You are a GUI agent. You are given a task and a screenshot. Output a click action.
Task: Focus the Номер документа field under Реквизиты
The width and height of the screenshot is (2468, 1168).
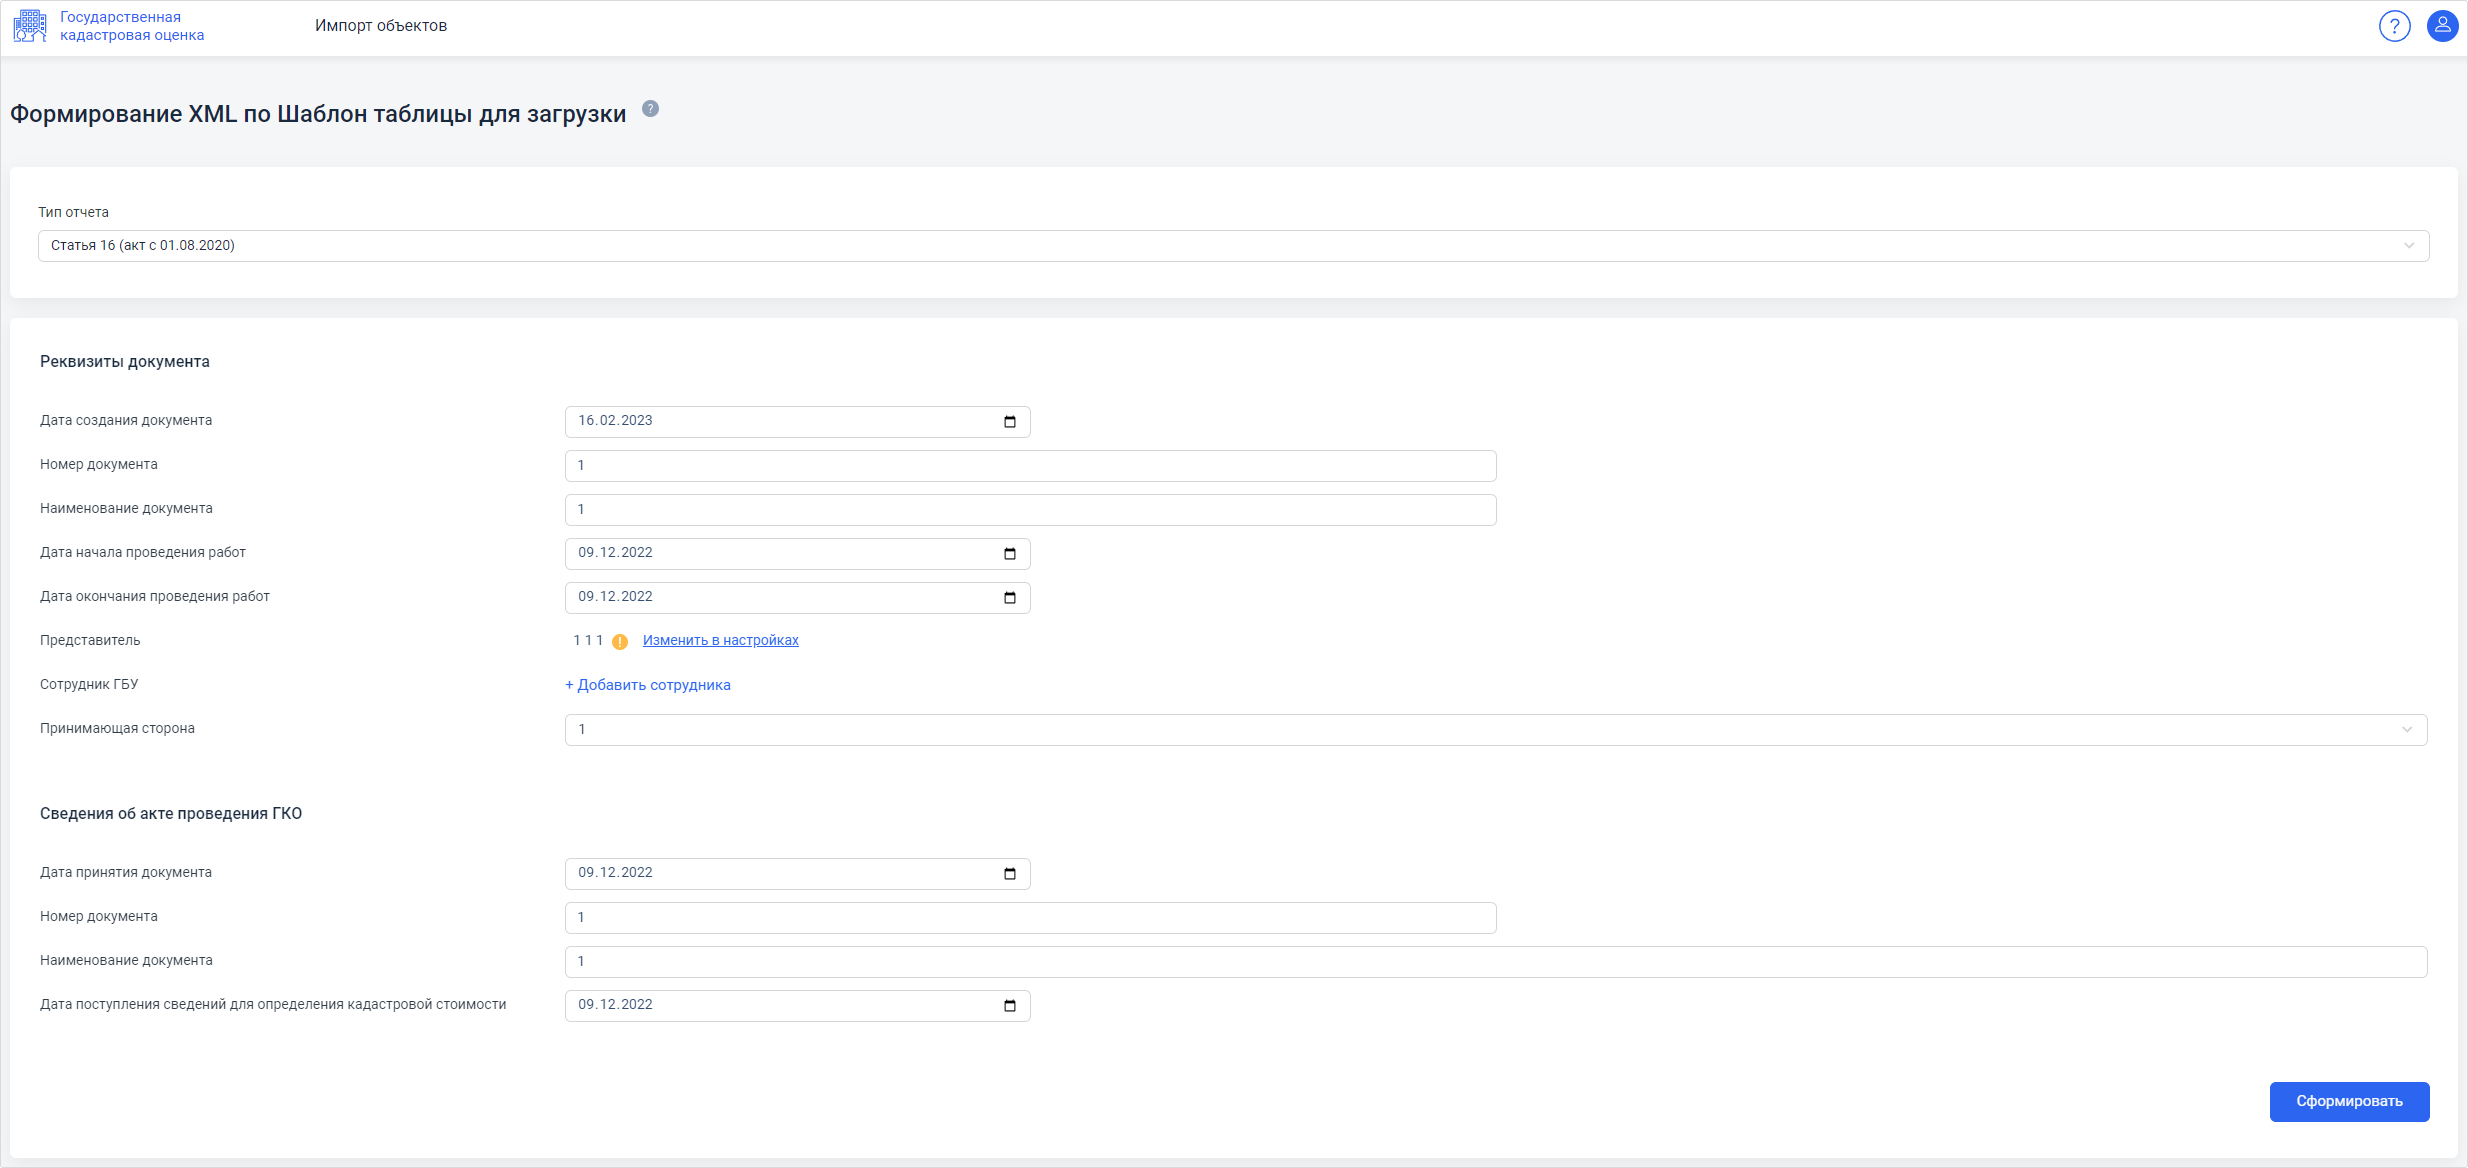pos(1030,466)
